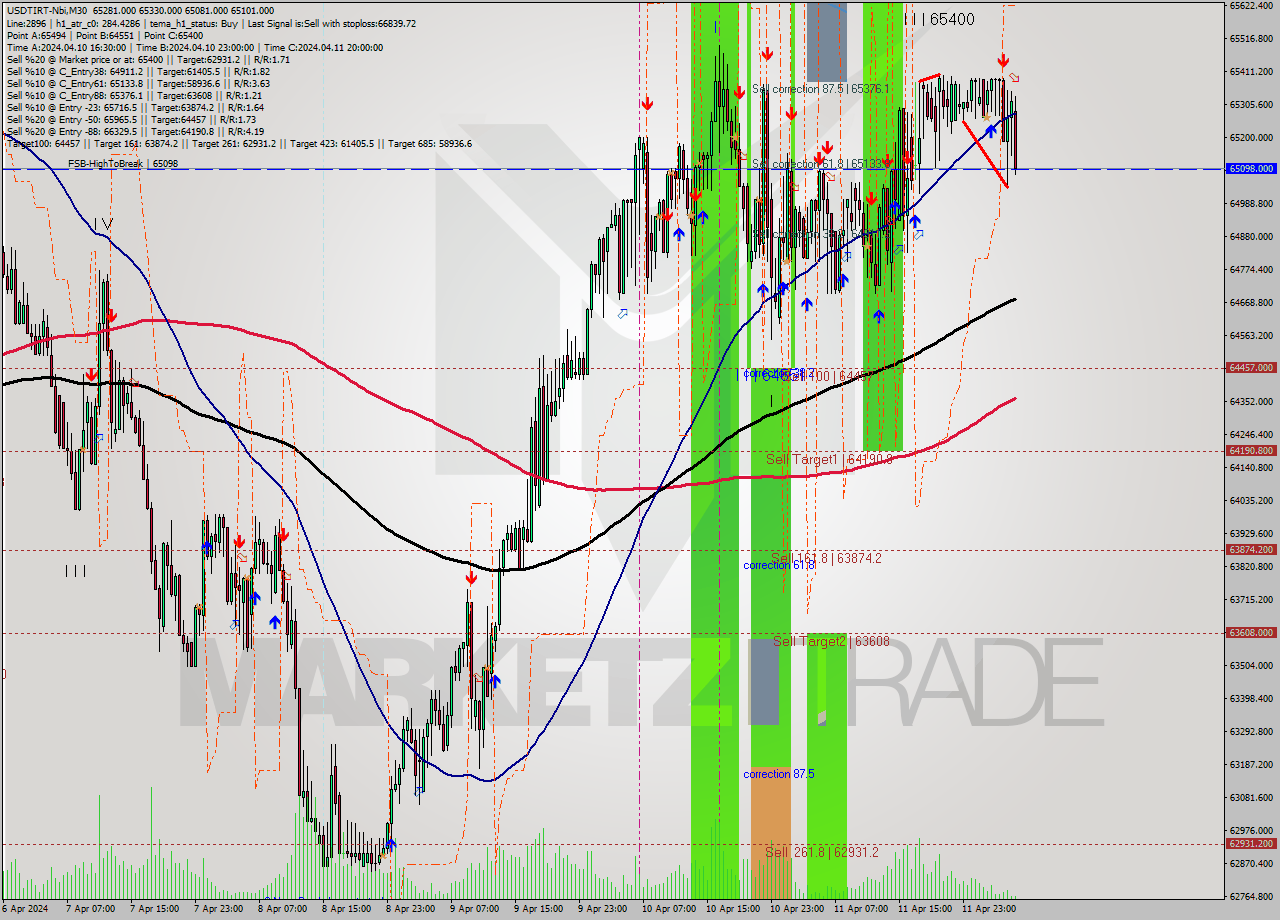Click the red 63874.200 price tag
The width and height of the screenshot is (1280, 920).
(x=1251, y=549)
